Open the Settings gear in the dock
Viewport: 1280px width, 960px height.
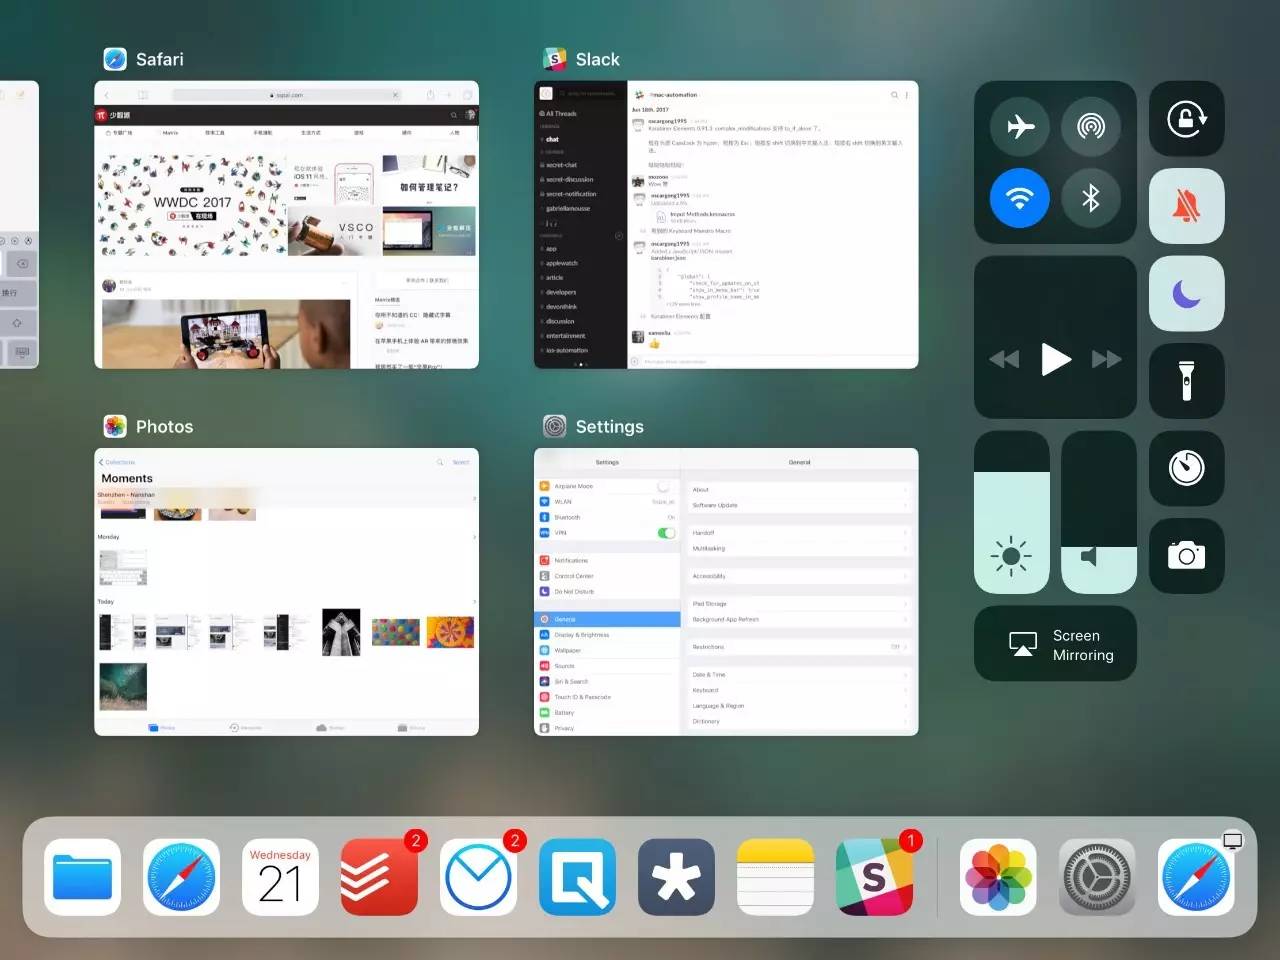[1097, 877]
